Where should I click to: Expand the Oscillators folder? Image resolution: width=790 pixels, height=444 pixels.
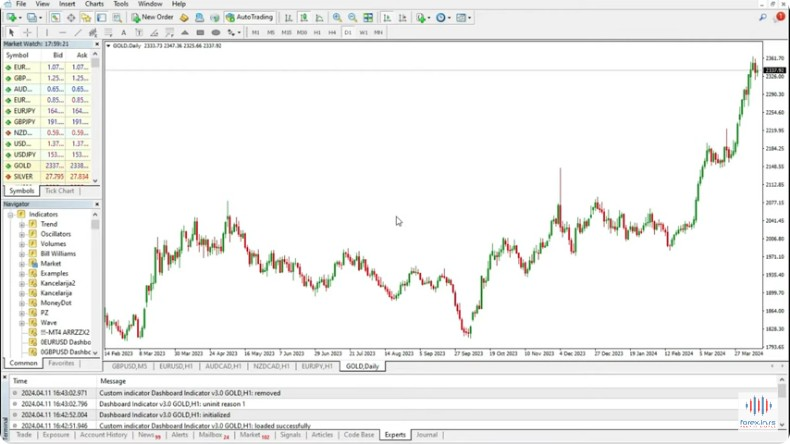(x=22, y=234)
